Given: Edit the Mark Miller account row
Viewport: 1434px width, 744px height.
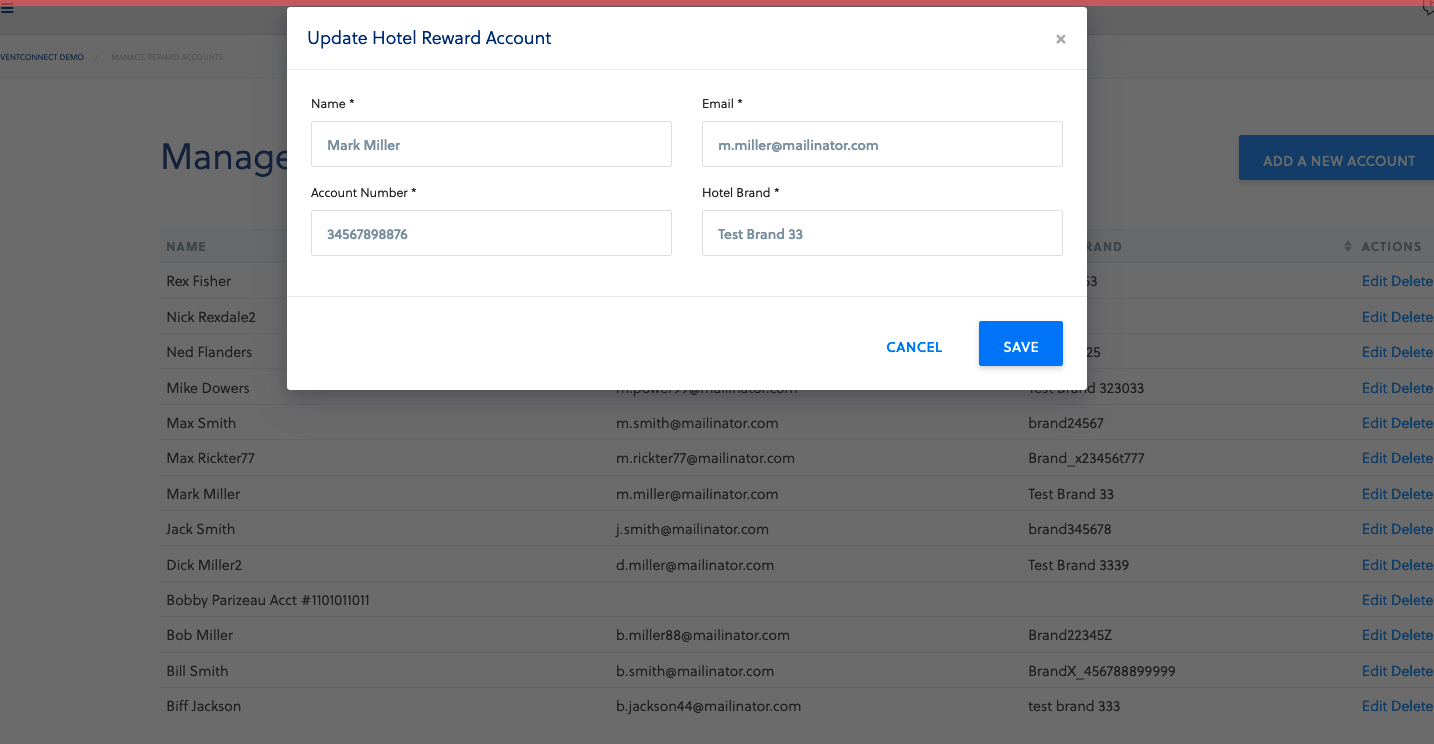Looking at the screenshot, I should [1374, 494].
